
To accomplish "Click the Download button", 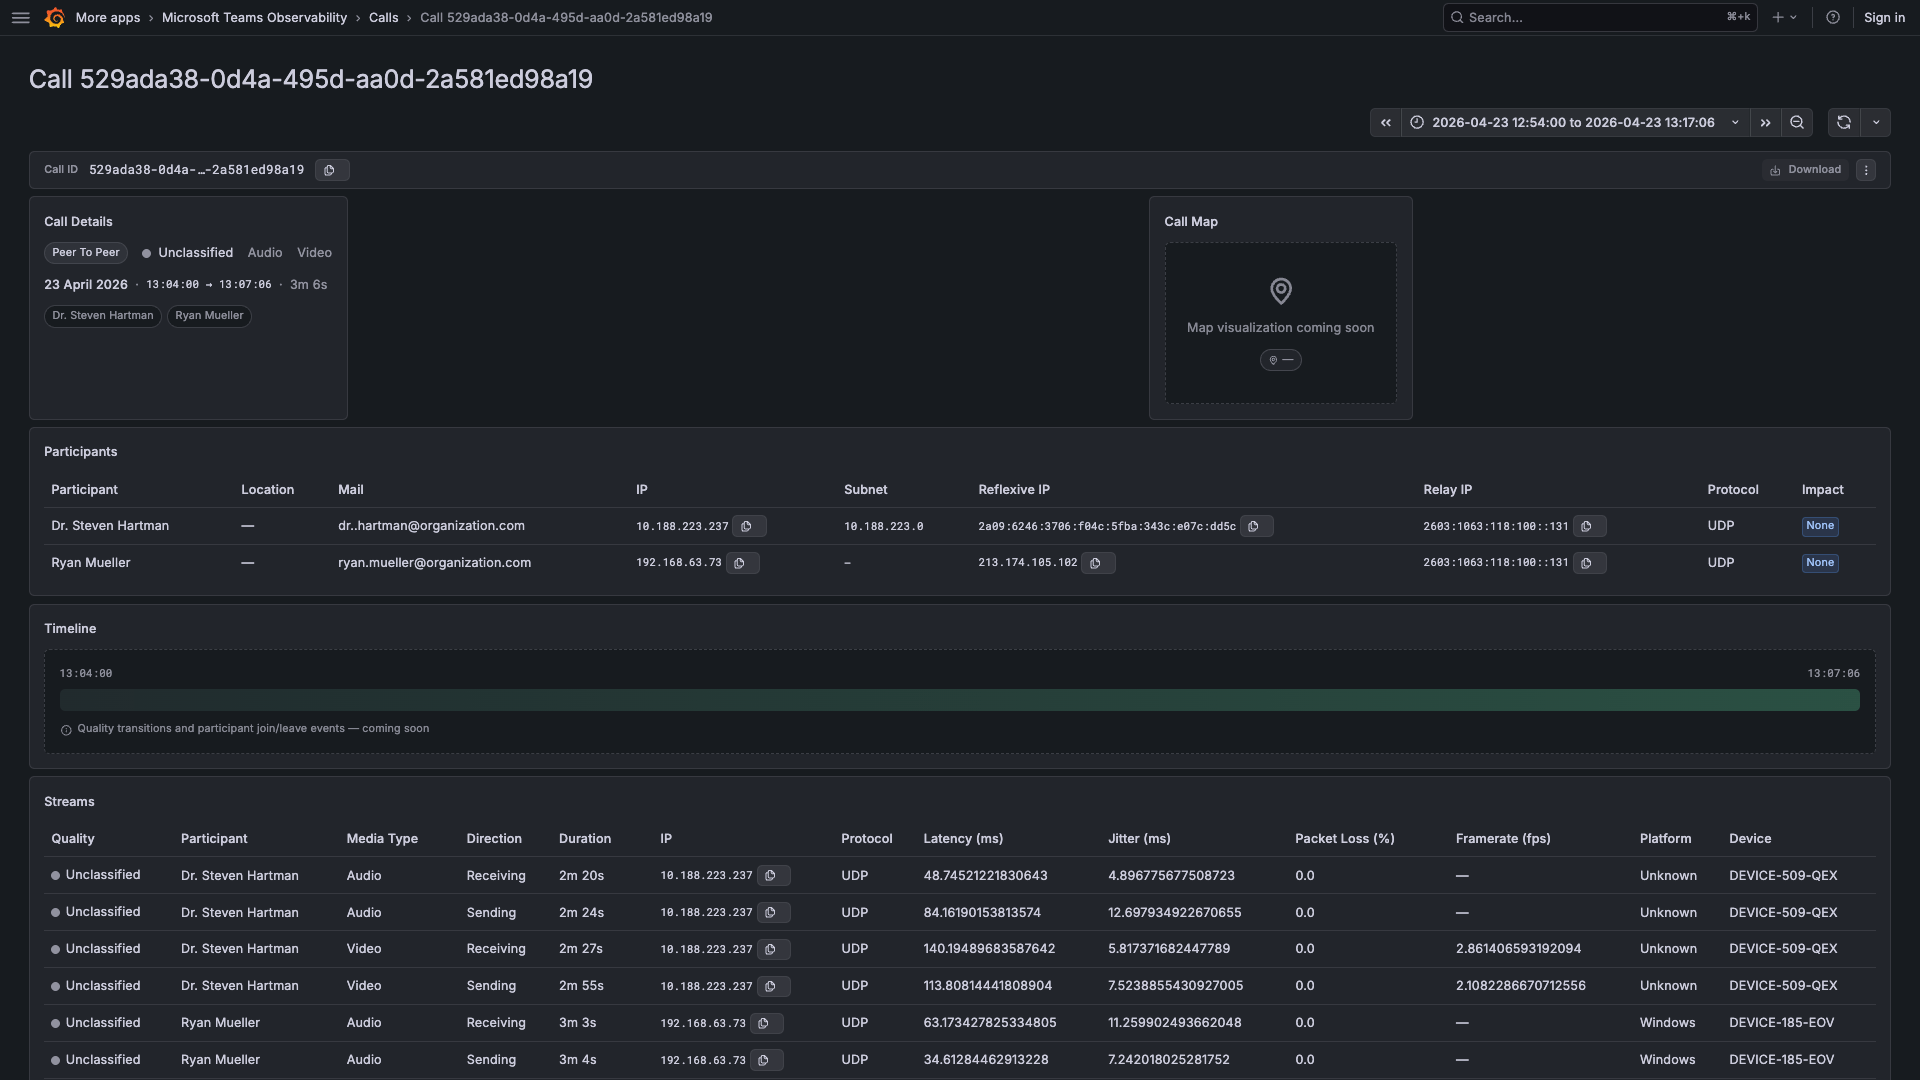I will click(x=1805, y=170).
